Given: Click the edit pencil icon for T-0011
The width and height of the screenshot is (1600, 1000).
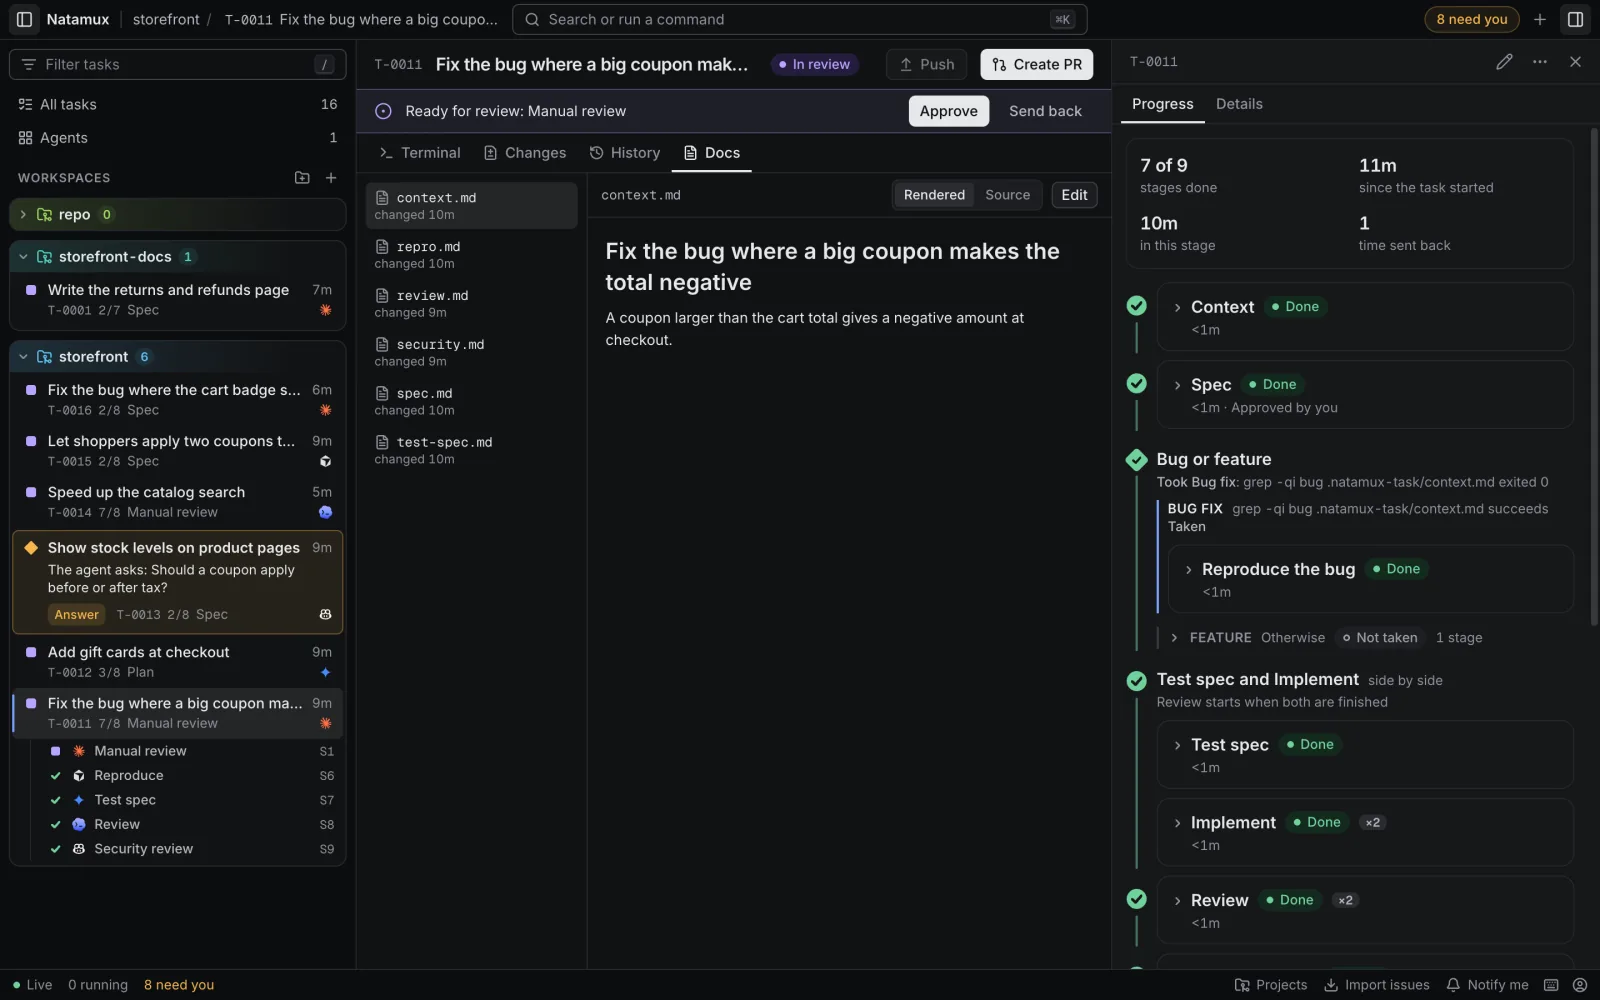Looking at the screenshot, I should (x=1504, y=62).
